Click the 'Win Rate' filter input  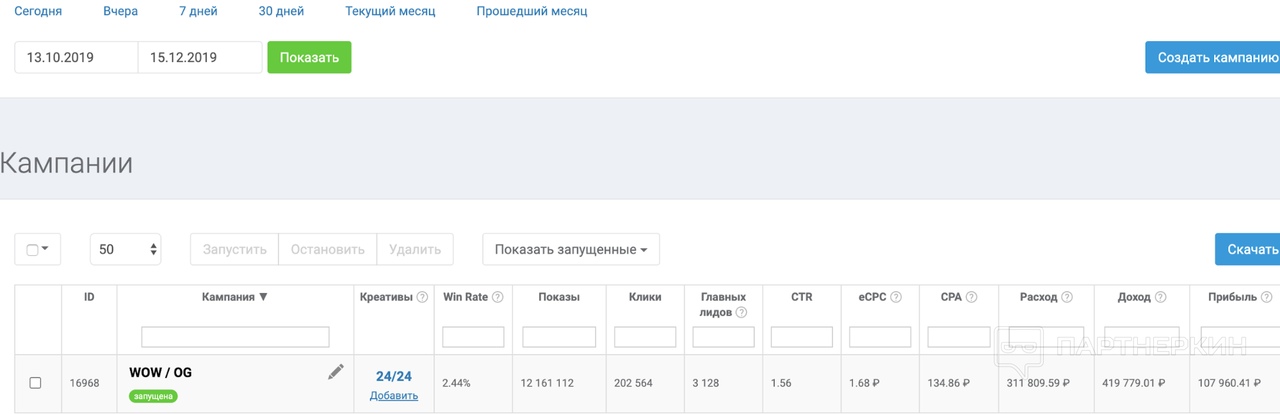click(473, 337)
